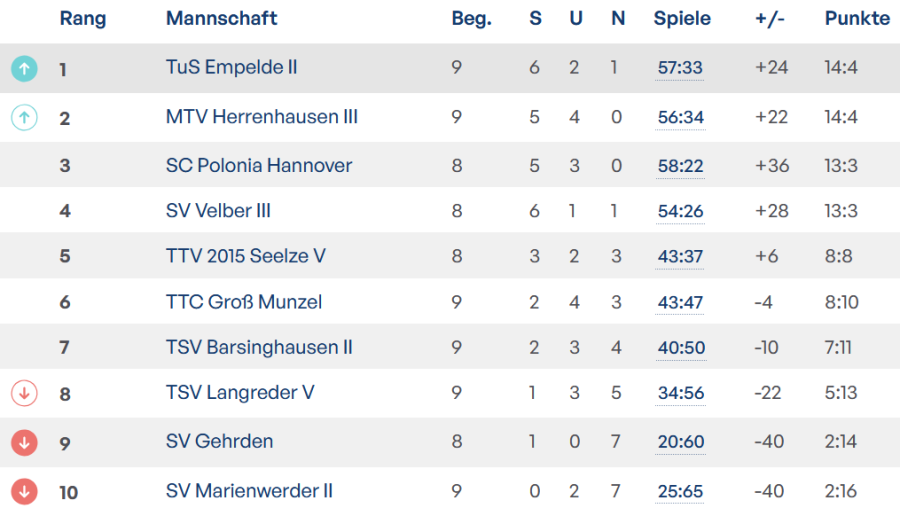Open SV Gehrden team page
The width and height of the screenshot is (900, 516).
click(x=219, y=441)
